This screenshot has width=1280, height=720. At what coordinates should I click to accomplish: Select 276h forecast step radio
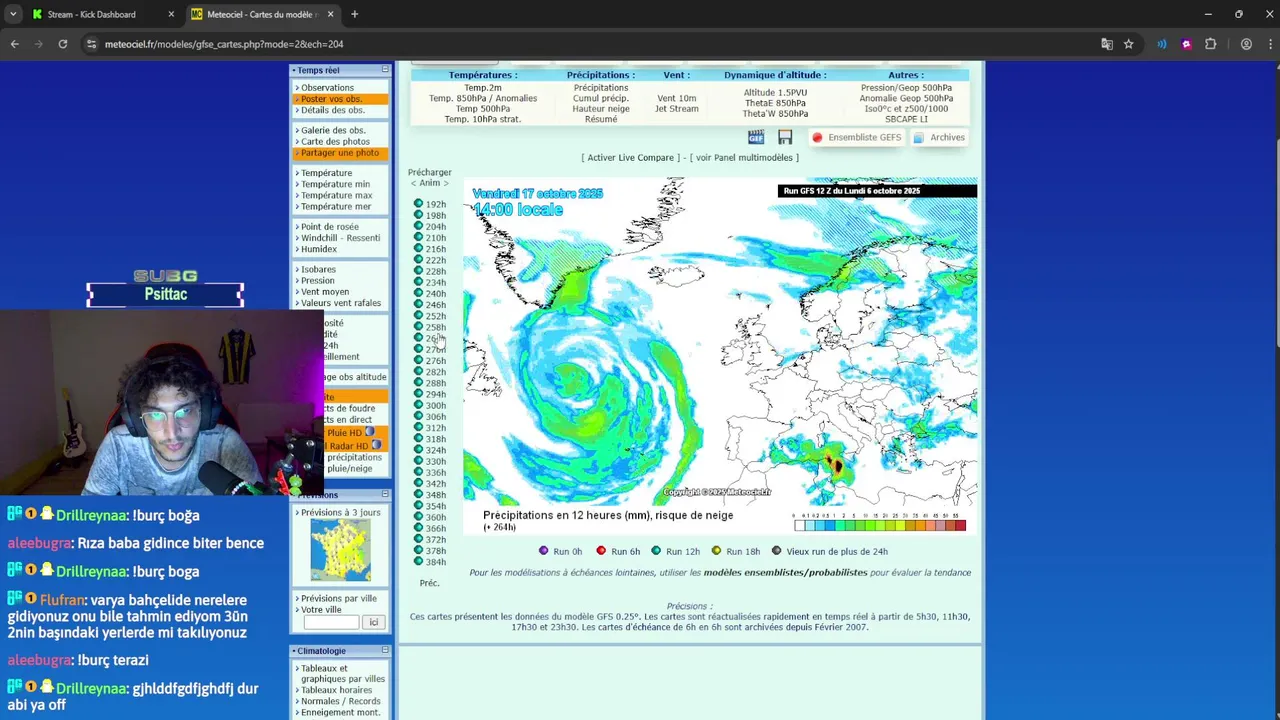click(418, 361)
